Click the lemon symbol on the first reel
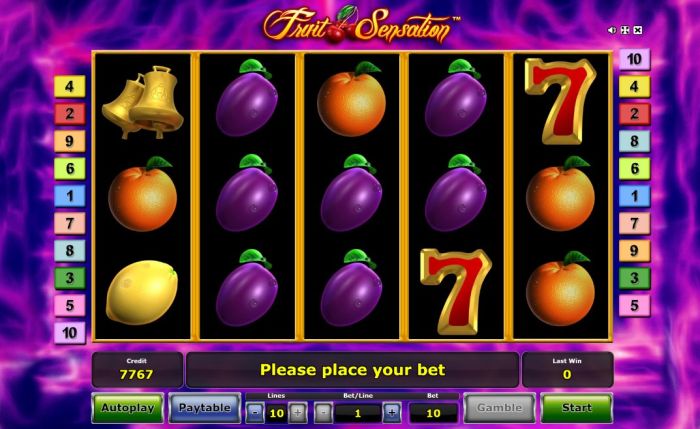The width and height of the screenshot is (700, 429). pos(142,292)
